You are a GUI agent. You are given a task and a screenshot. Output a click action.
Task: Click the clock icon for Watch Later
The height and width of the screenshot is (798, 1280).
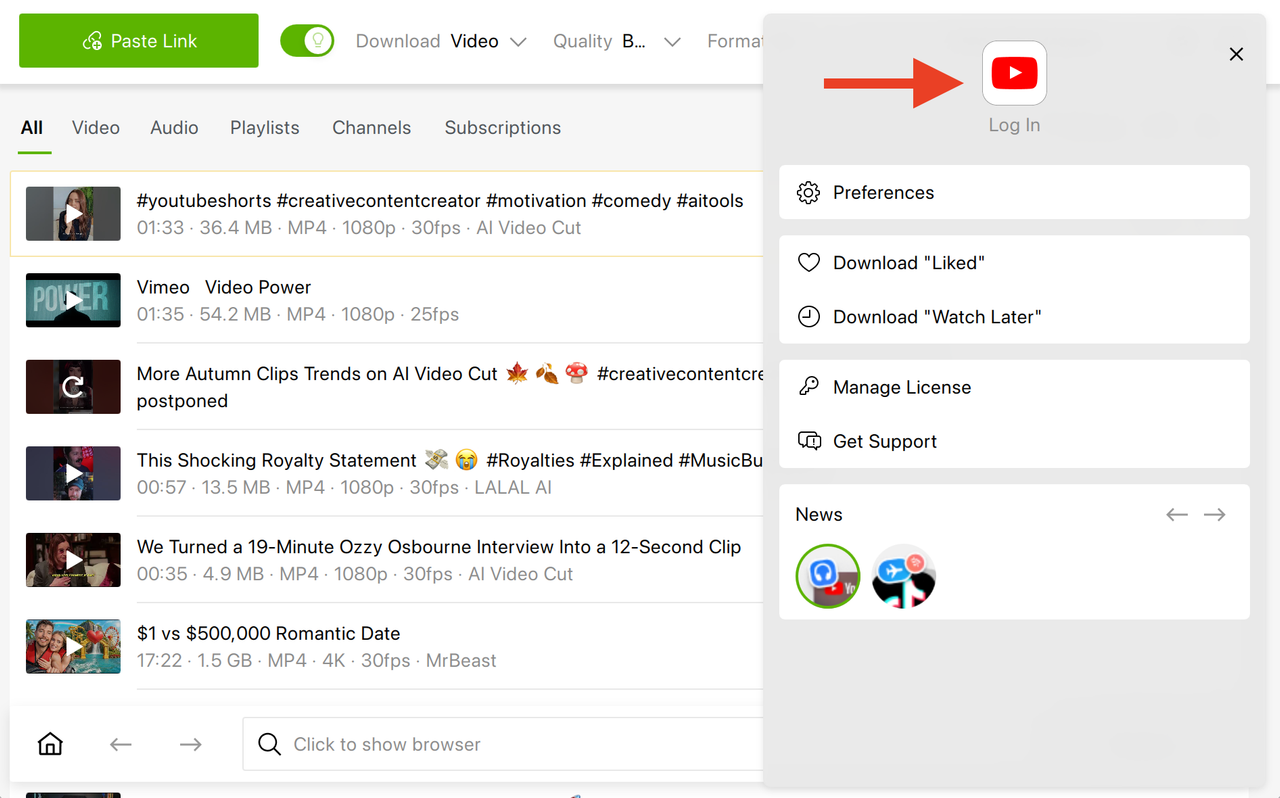coord(808,317)
